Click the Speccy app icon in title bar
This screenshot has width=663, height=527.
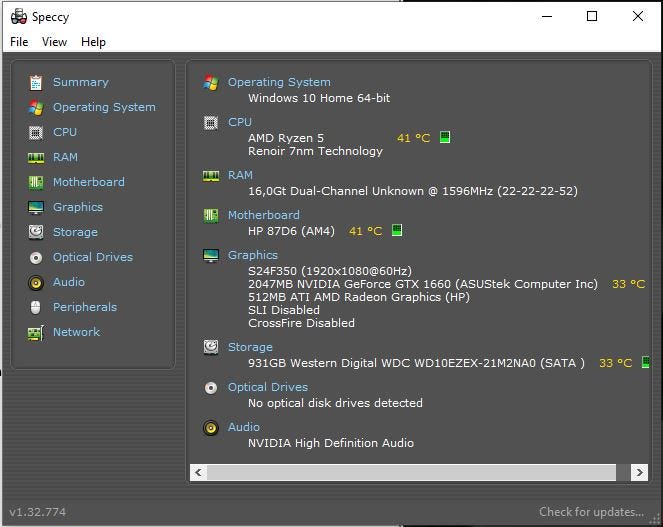(x=19, y=16)
